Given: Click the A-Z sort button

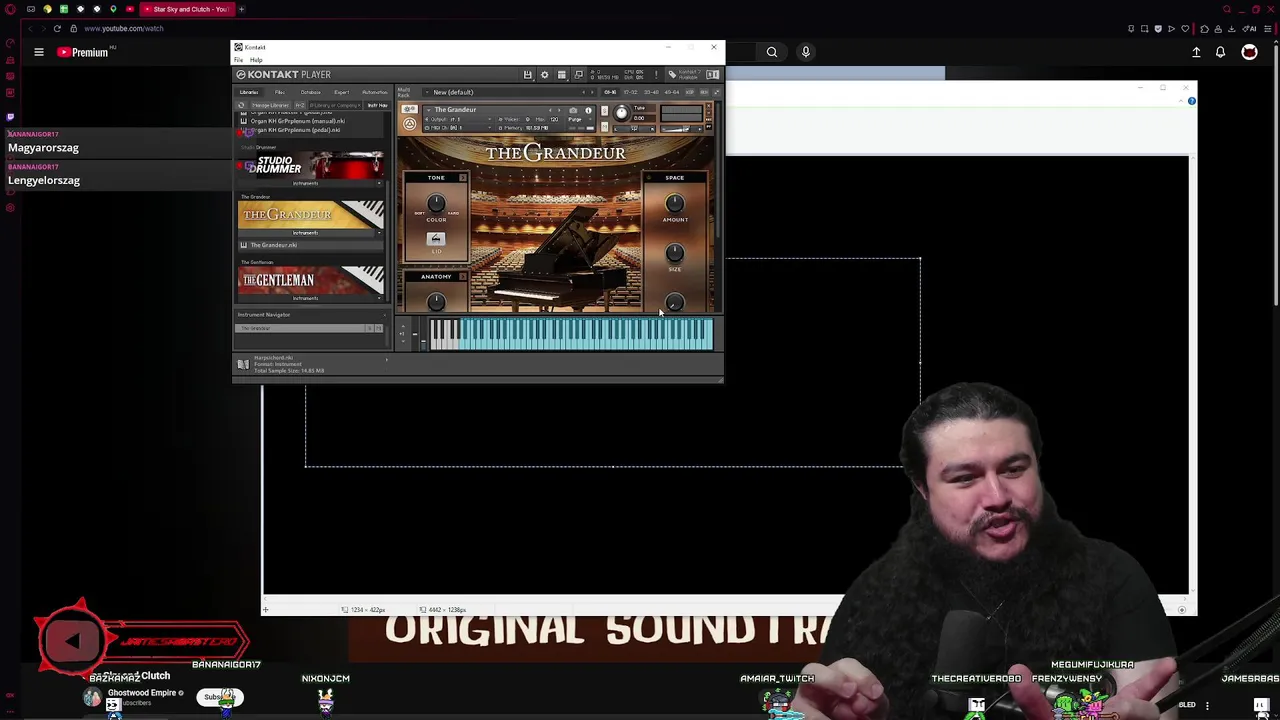Looking at the screenshot, I should (300, 105).
